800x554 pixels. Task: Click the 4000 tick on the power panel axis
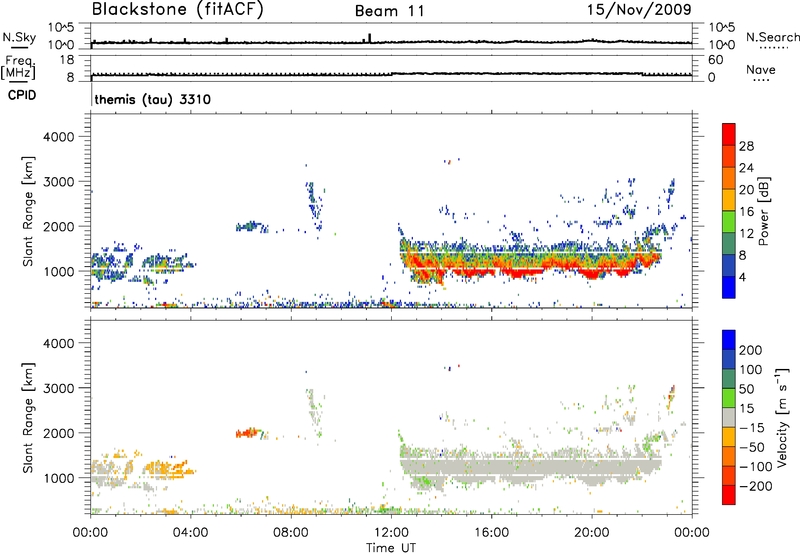[58, 137]
